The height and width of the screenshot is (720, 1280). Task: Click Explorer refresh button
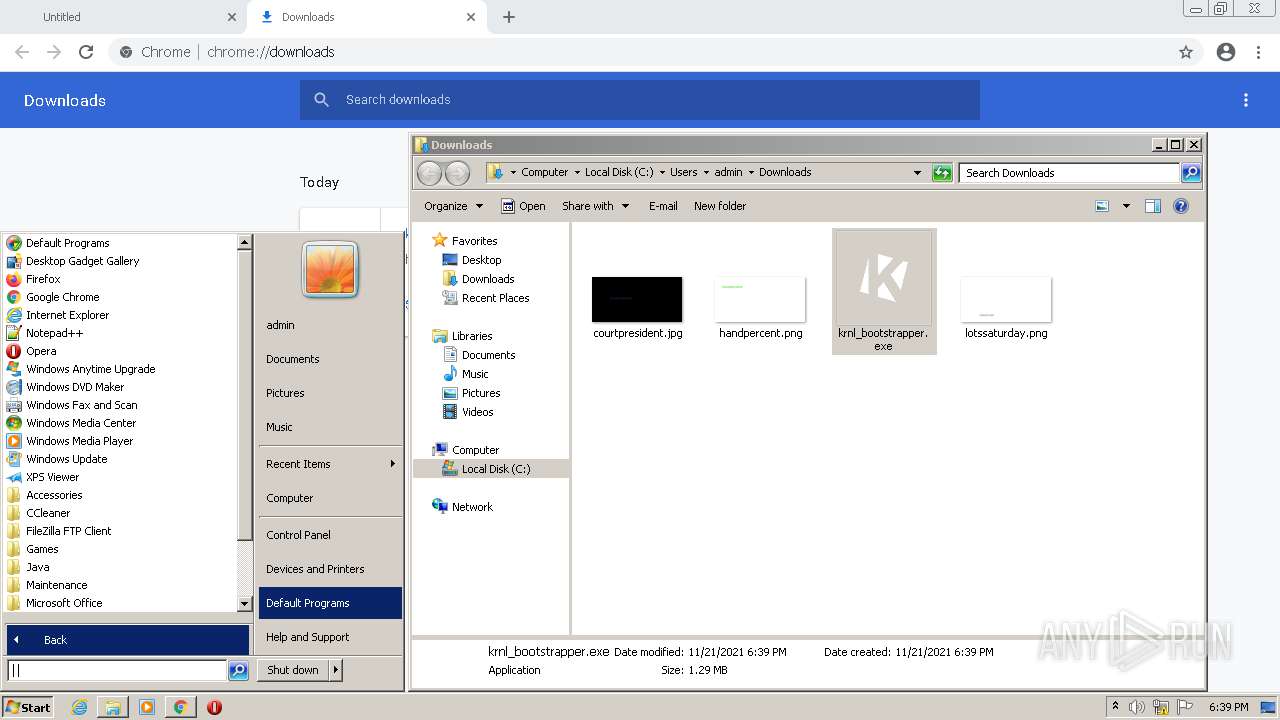[942, 173]
